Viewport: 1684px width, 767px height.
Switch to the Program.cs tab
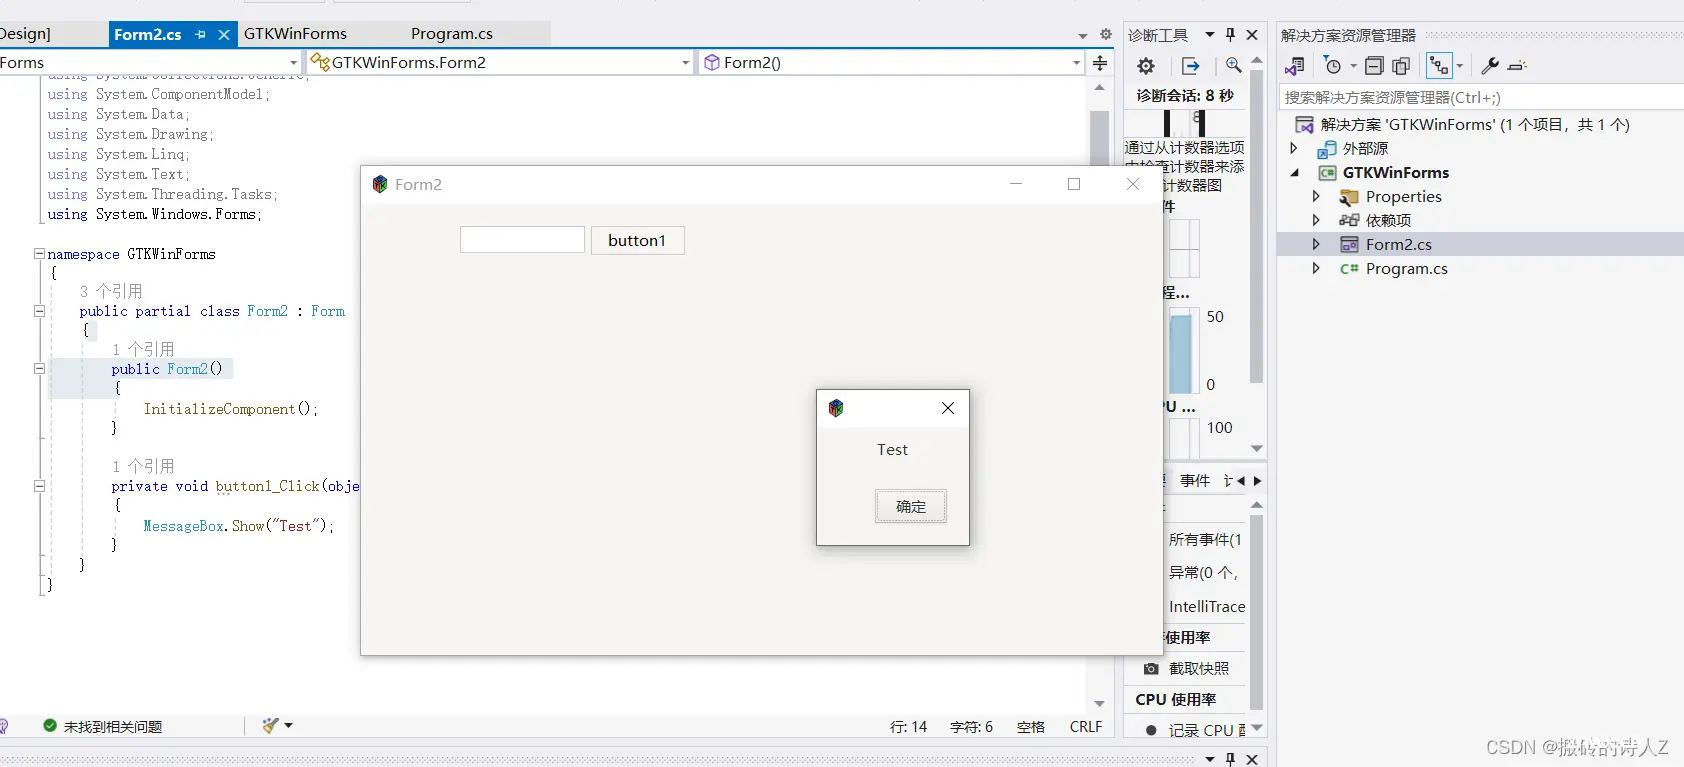coord(451,34)
